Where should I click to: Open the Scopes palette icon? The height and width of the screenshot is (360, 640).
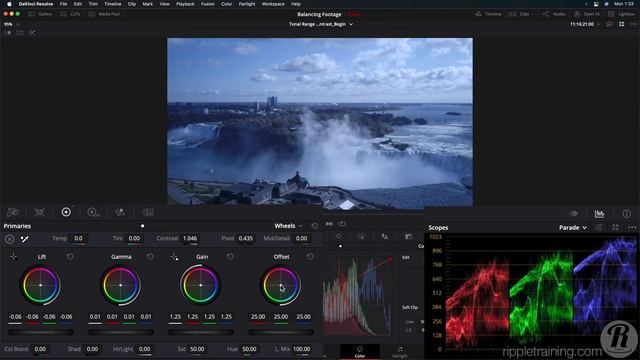(599, 213)
